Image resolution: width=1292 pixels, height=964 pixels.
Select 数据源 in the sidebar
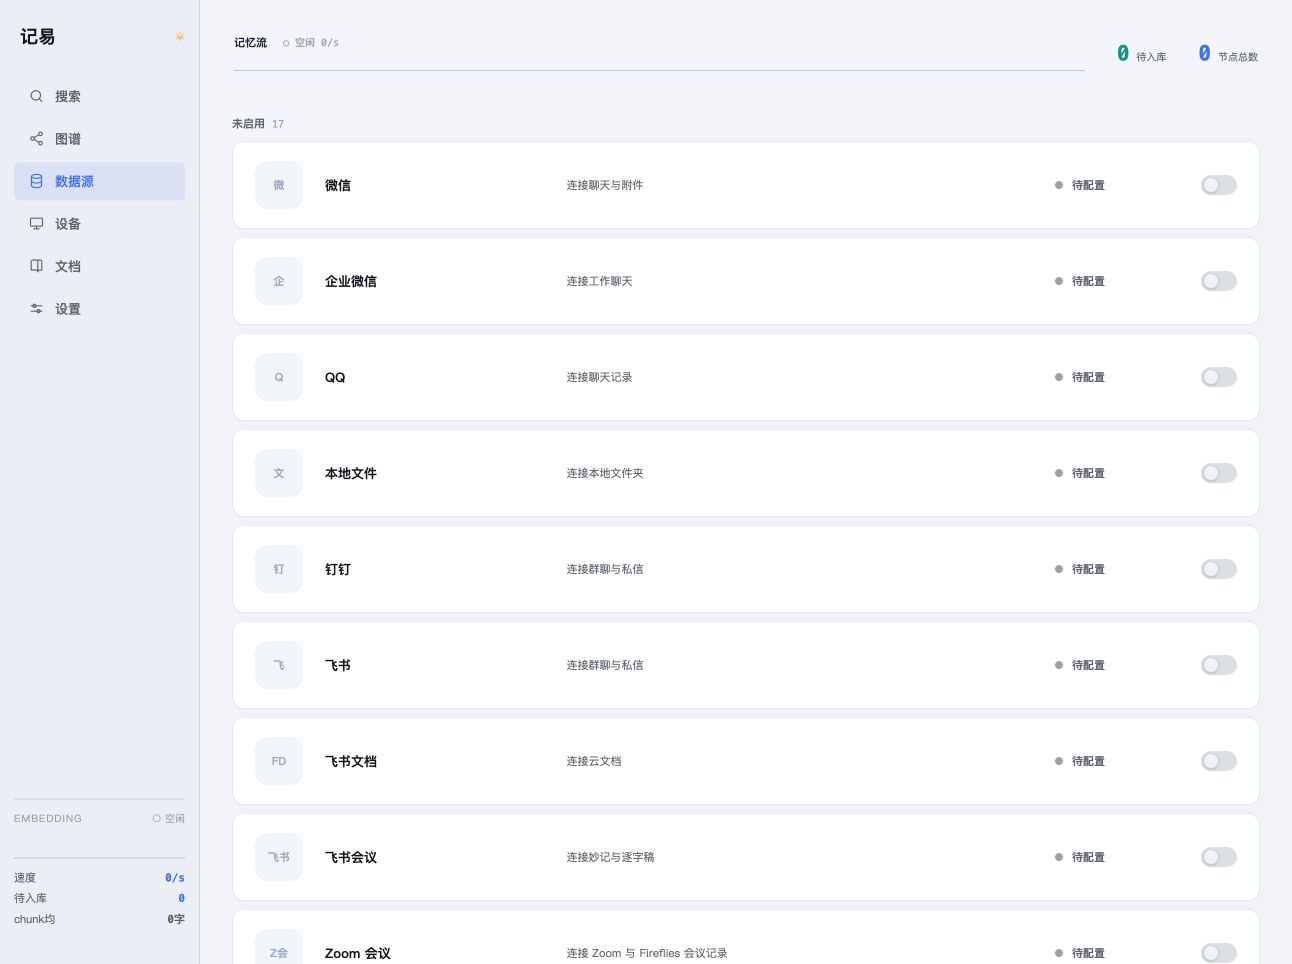click(99, 181)
